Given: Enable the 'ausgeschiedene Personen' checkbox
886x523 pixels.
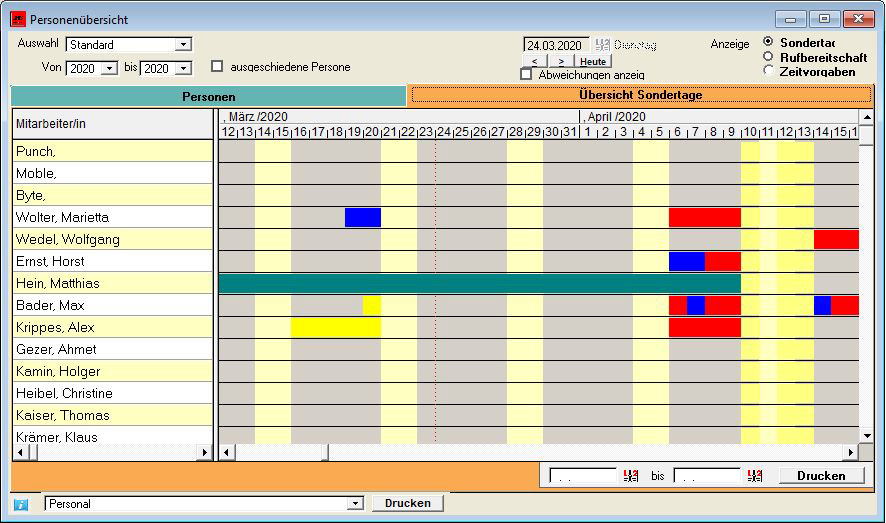Looking at the screenshot, I should point(217,67).
